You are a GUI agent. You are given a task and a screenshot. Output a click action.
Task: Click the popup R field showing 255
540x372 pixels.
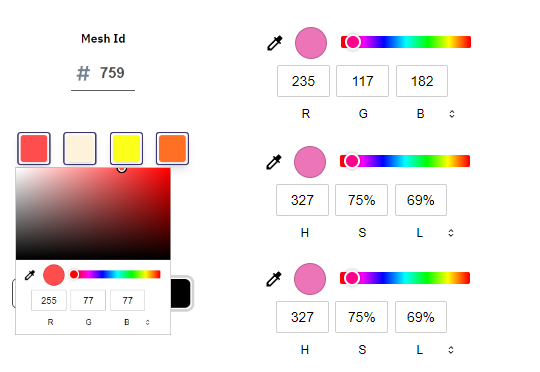click(49, 300)
